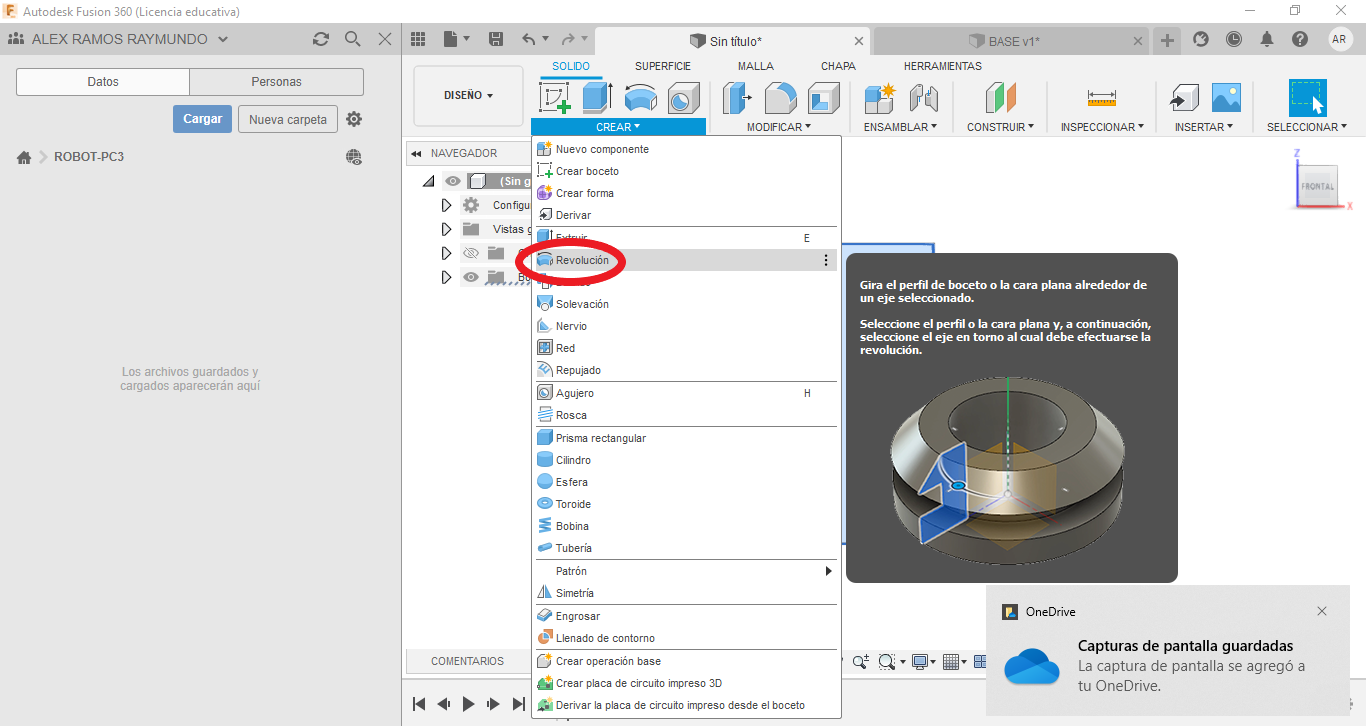Expand the Vistas guardadas node
This screenshot has height=726, width=1366.
coord(447,229)
